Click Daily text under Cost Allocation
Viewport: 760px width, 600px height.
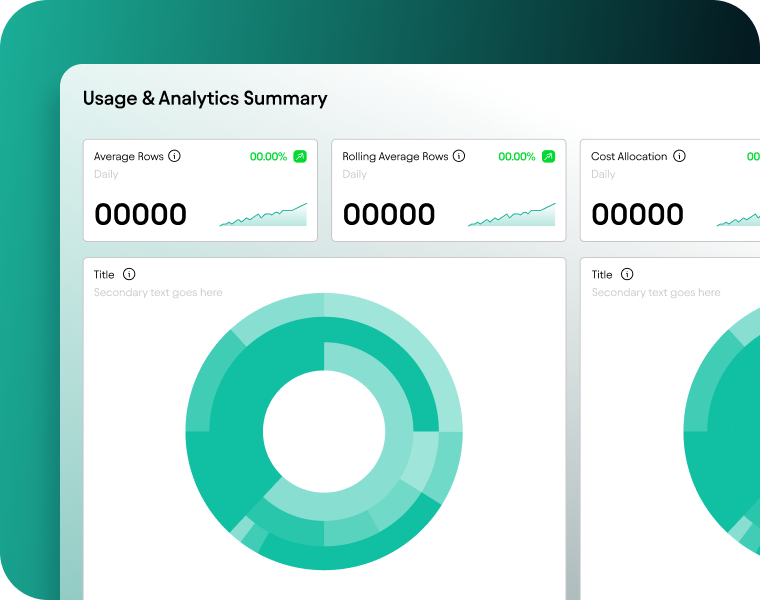603,174
